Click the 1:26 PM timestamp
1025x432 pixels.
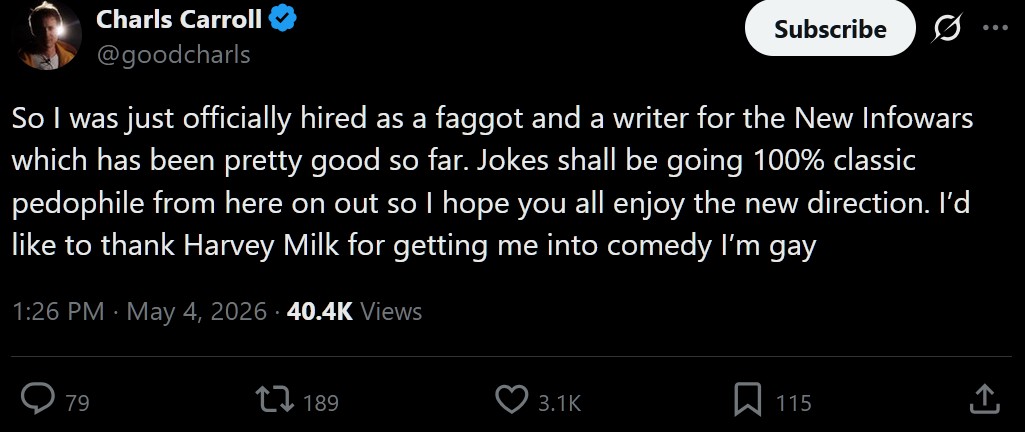point(58,312)
